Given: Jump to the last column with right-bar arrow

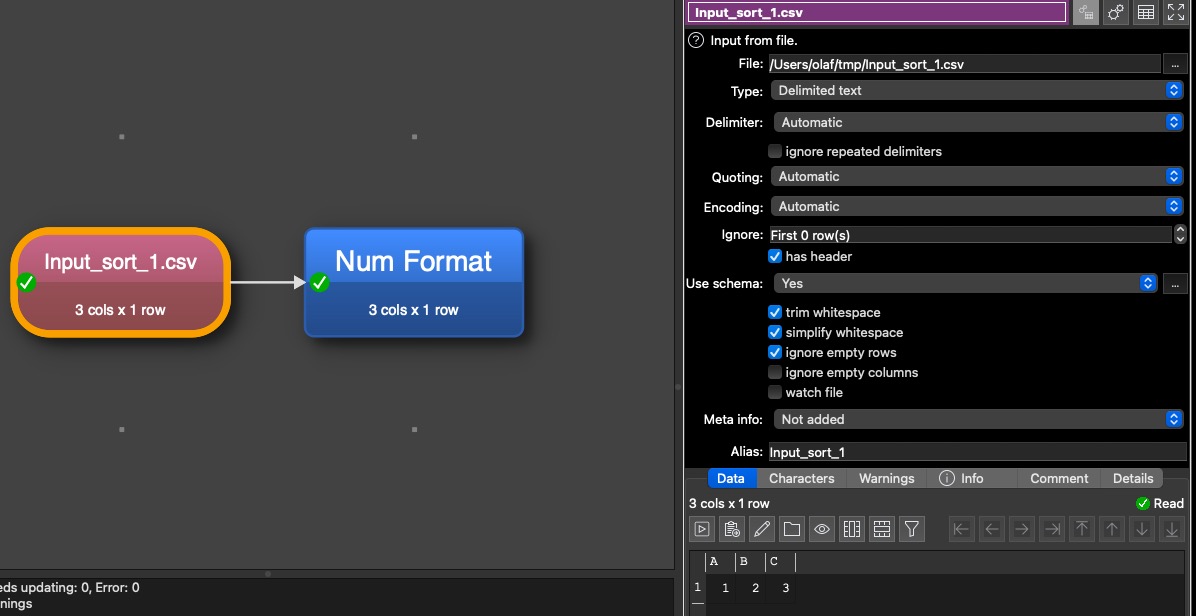Looking at the screenshot, I should [1053, 528].
